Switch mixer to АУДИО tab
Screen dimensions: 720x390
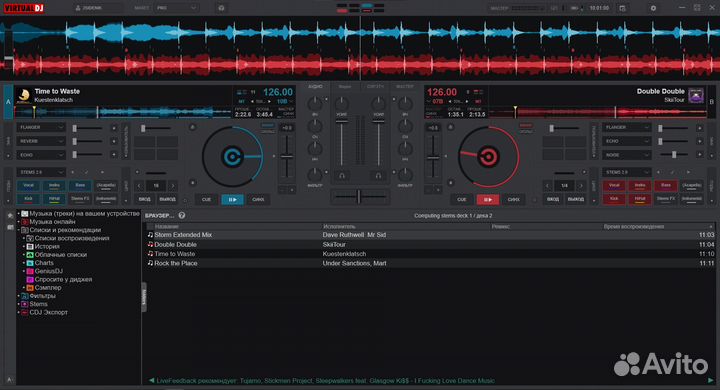pos(315,86)
